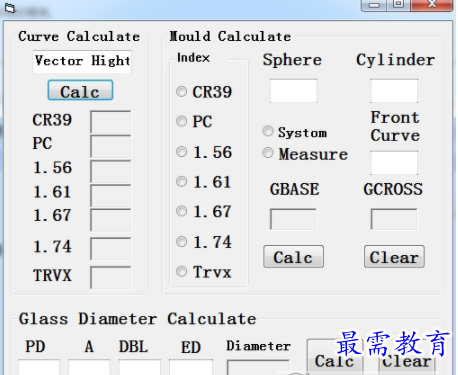This screenshot has height=375, width=458.
Task: Click the GCROSS result box
Action: pyautogui.click(x=394, y=219)
